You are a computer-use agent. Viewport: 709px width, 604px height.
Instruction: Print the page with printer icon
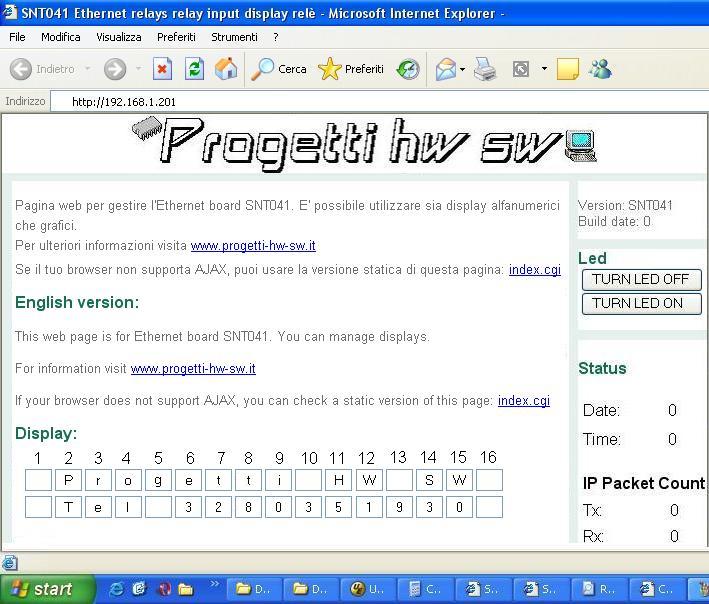coord(485,69)
